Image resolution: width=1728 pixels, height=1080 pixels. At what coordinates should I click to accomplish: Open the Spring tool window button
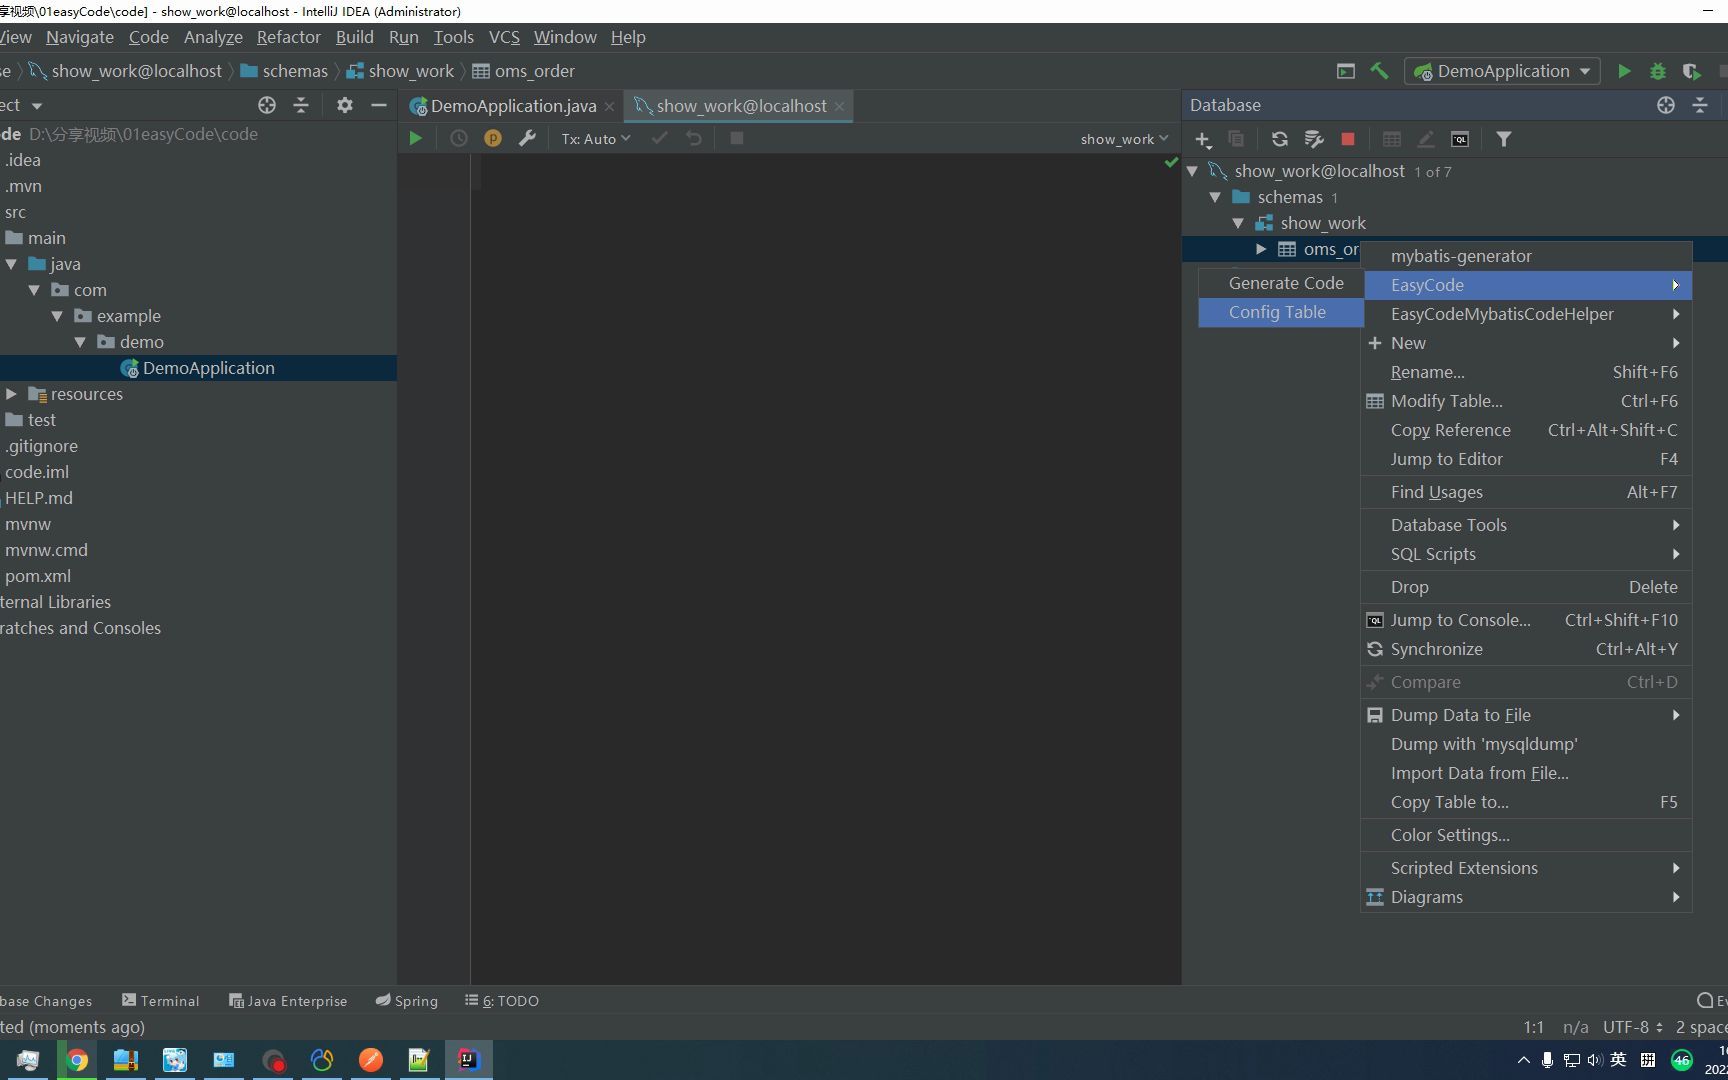(x=407, y=1001)
